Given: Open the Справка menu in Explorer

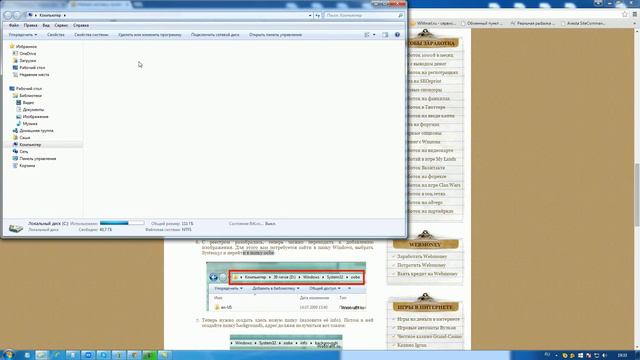Looking at the screenshot, I should (81, 25).
